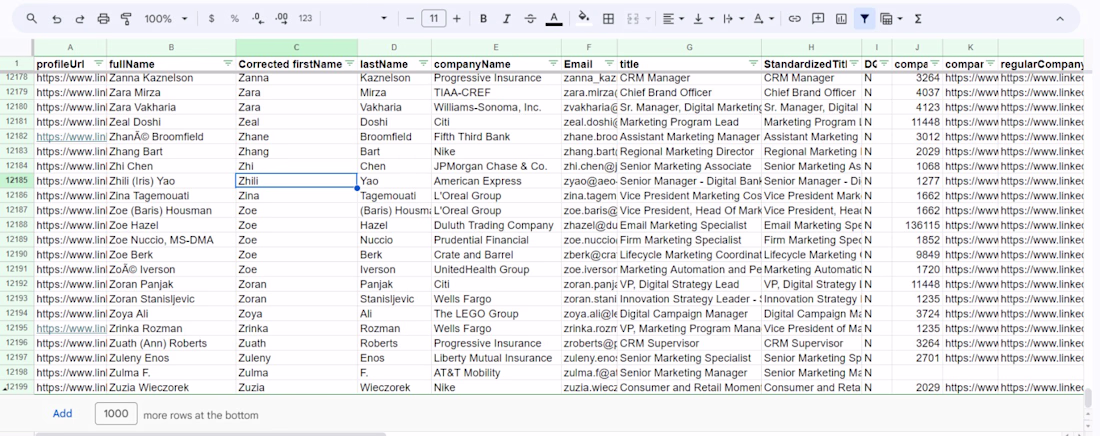
Task: Click 'Duluth Trading Company' cell
Action: point(496,225)
